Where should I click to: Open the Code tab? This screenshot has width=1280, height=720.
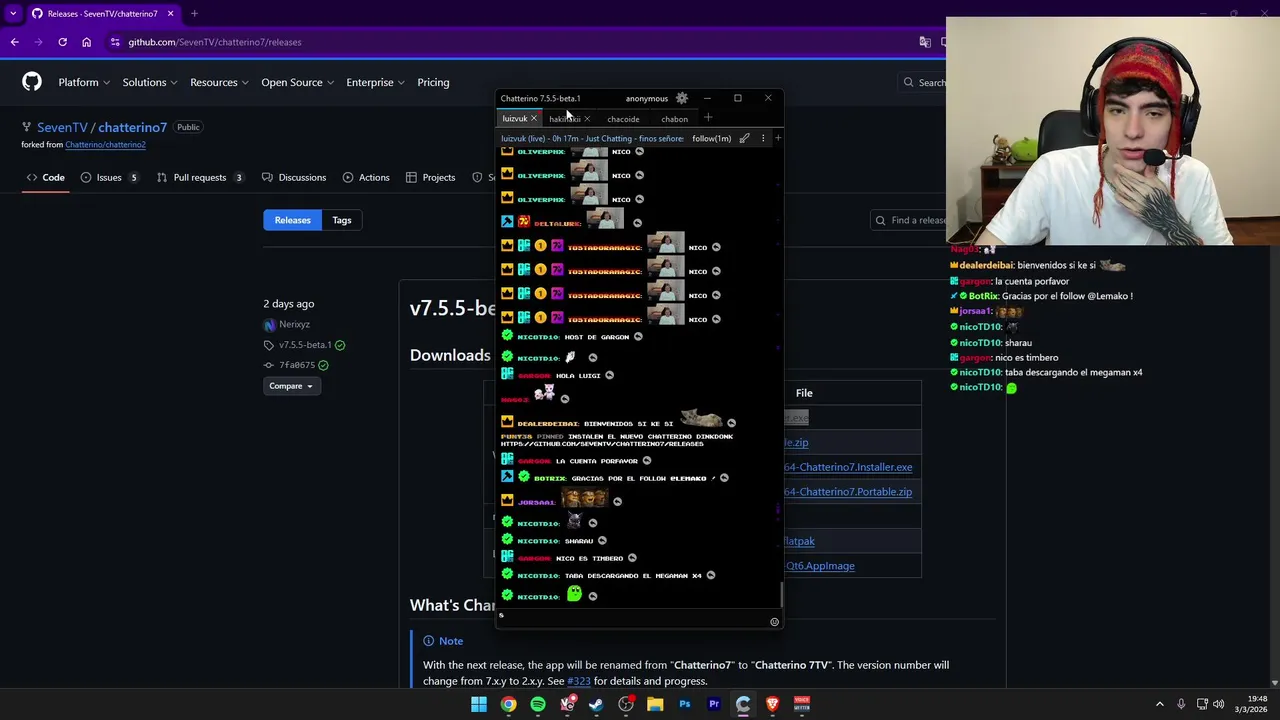[45, 177]
